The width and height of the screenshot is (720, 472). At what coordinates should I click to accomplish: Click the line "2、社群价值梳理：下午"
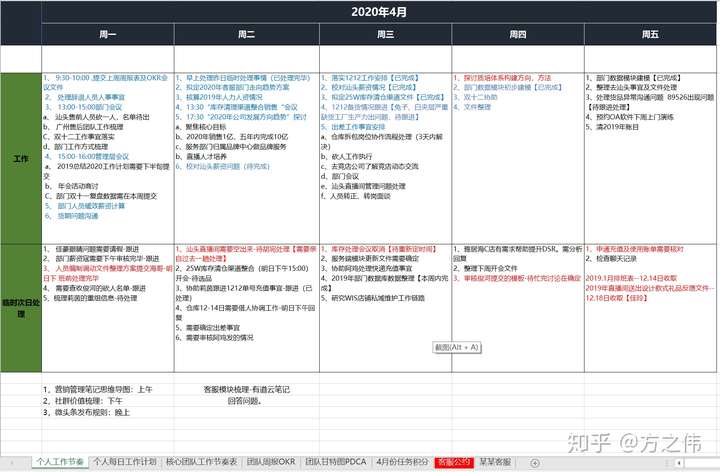pos(83,401)
